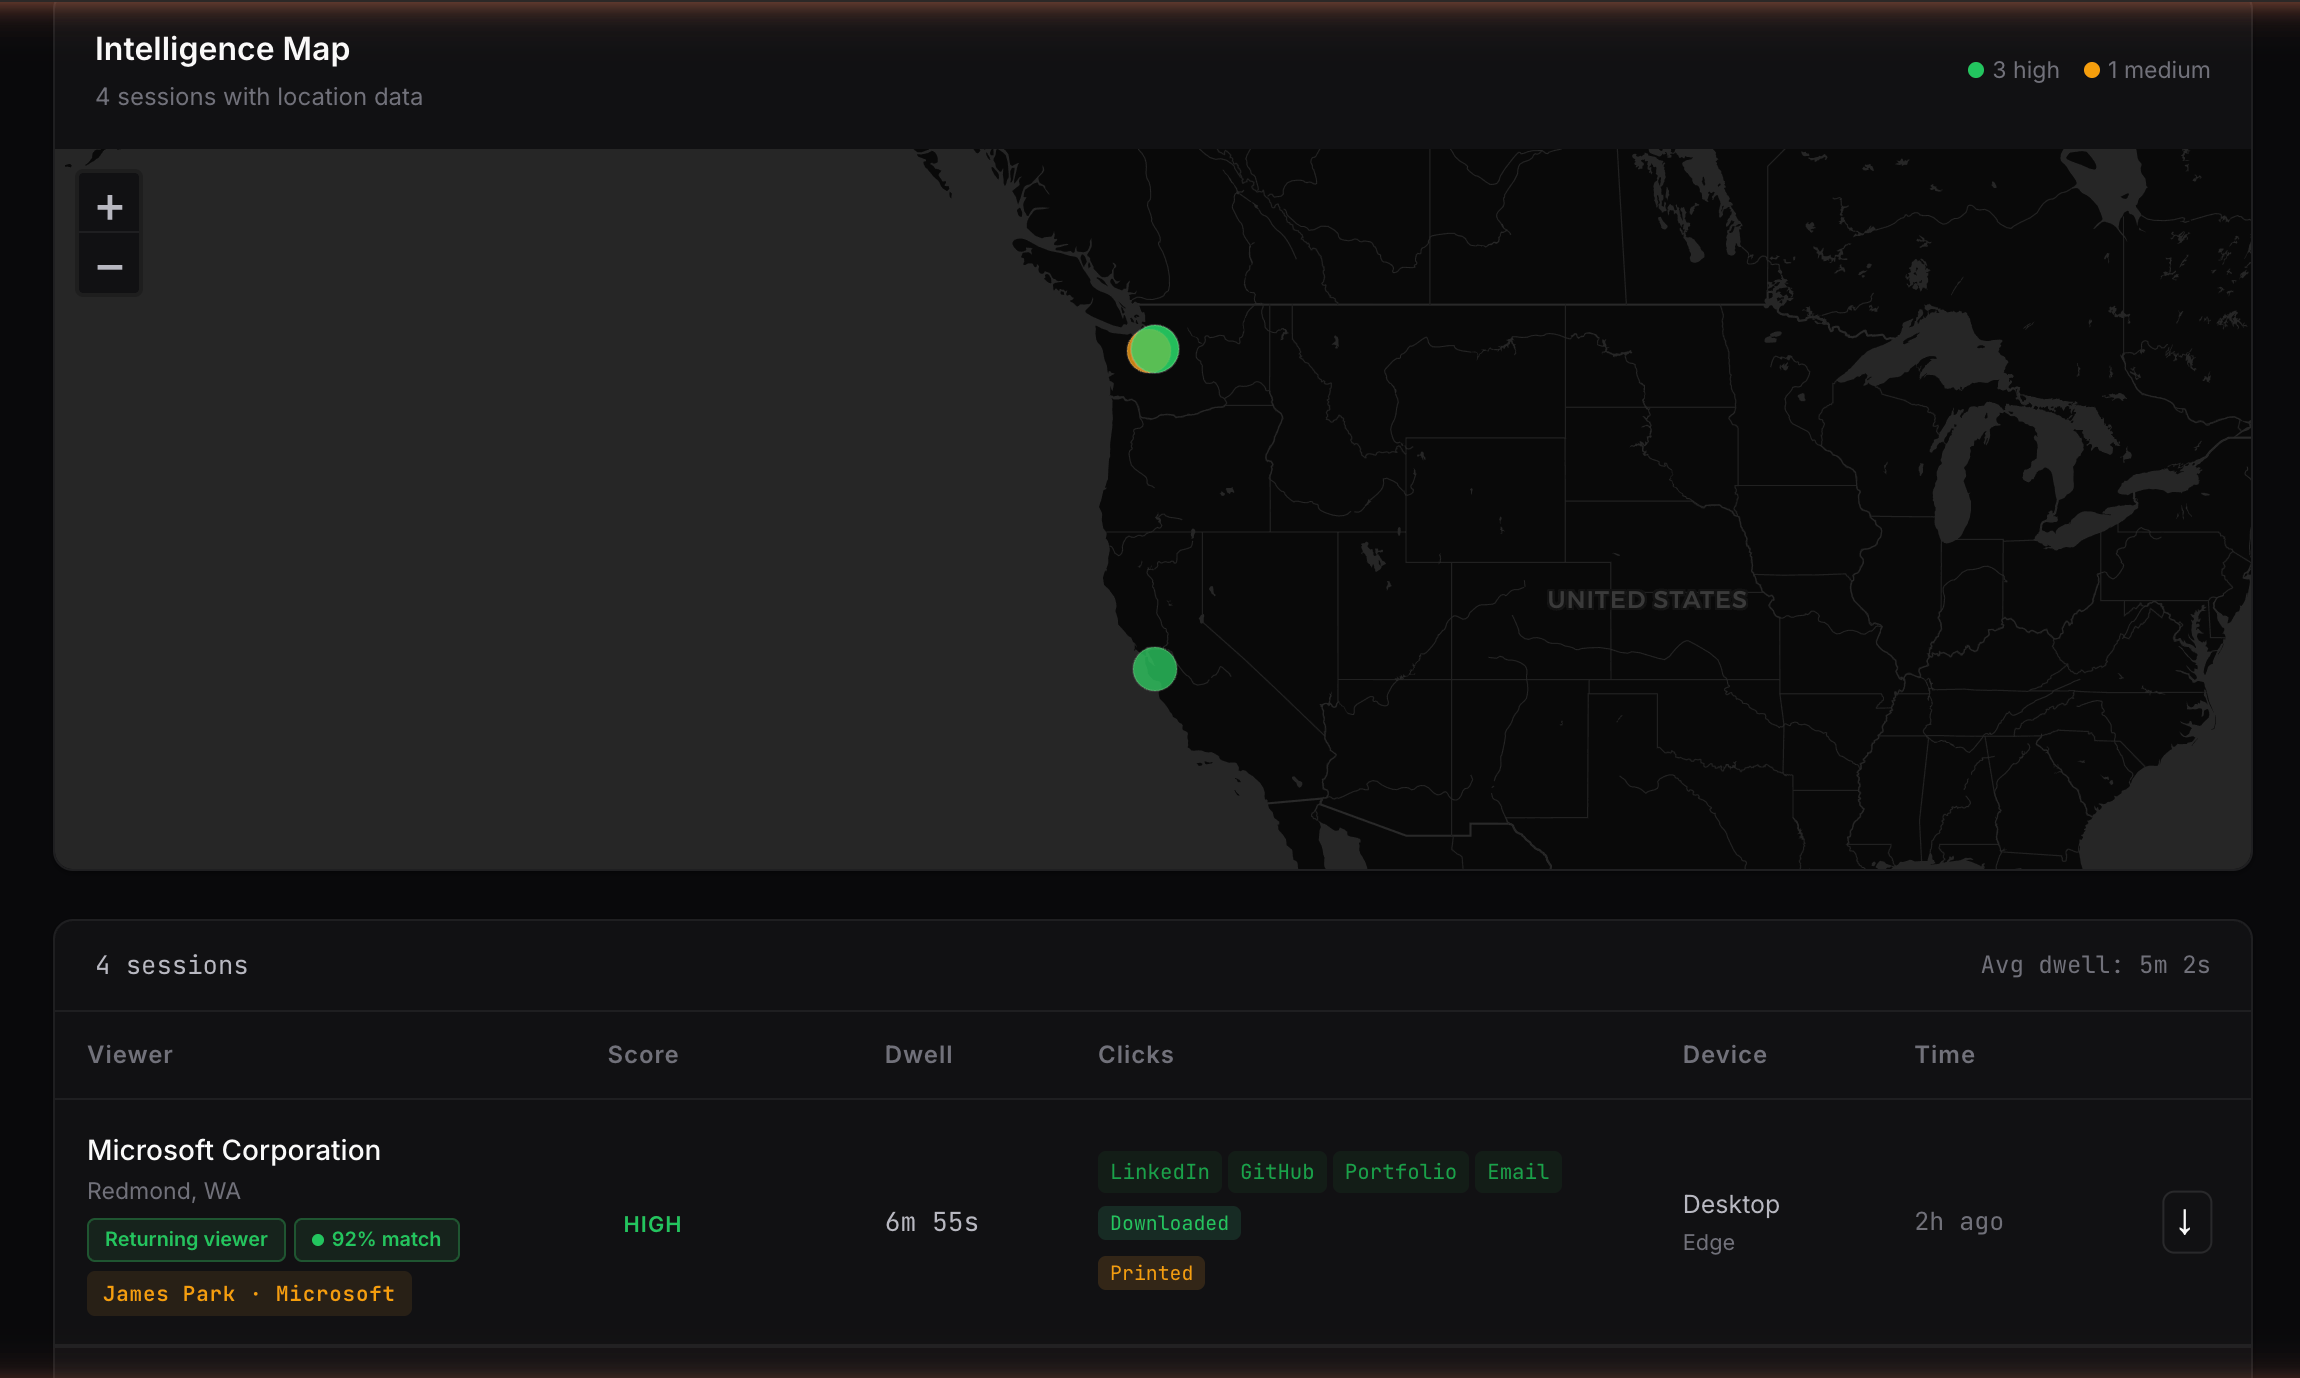Zoom in on the intelligence map
2300x1378 pixels.
(x=109, y=207)
